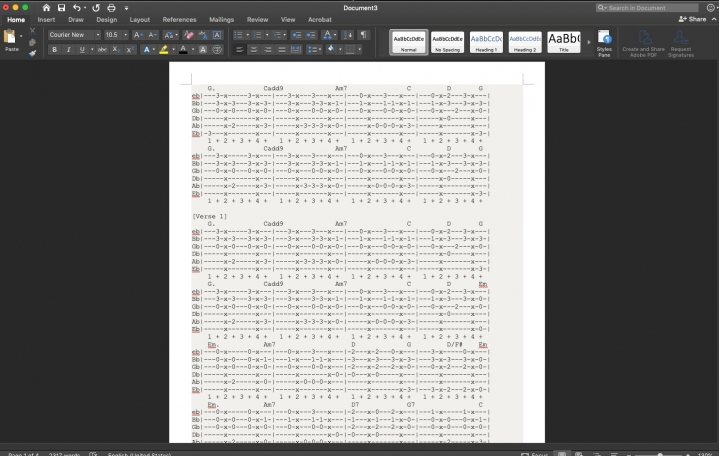Decrease indent of paragraph
Screen dimensions: 720x456
point(297,35)
